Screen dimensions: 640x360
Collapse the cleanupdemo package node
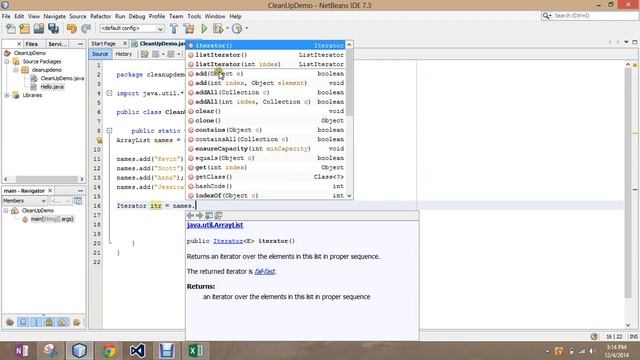(x=16, y=70)
